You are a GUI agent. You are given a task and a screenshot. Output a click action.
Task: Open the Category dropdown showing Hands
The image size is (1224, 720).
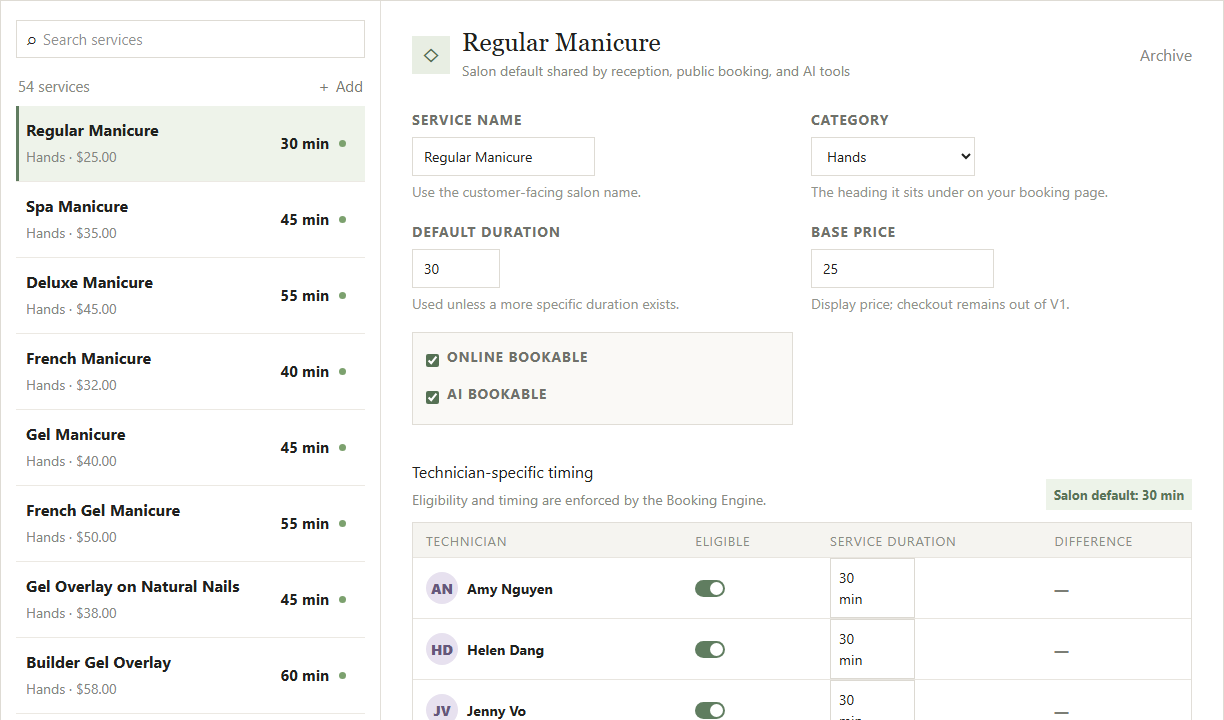point(893,157)
